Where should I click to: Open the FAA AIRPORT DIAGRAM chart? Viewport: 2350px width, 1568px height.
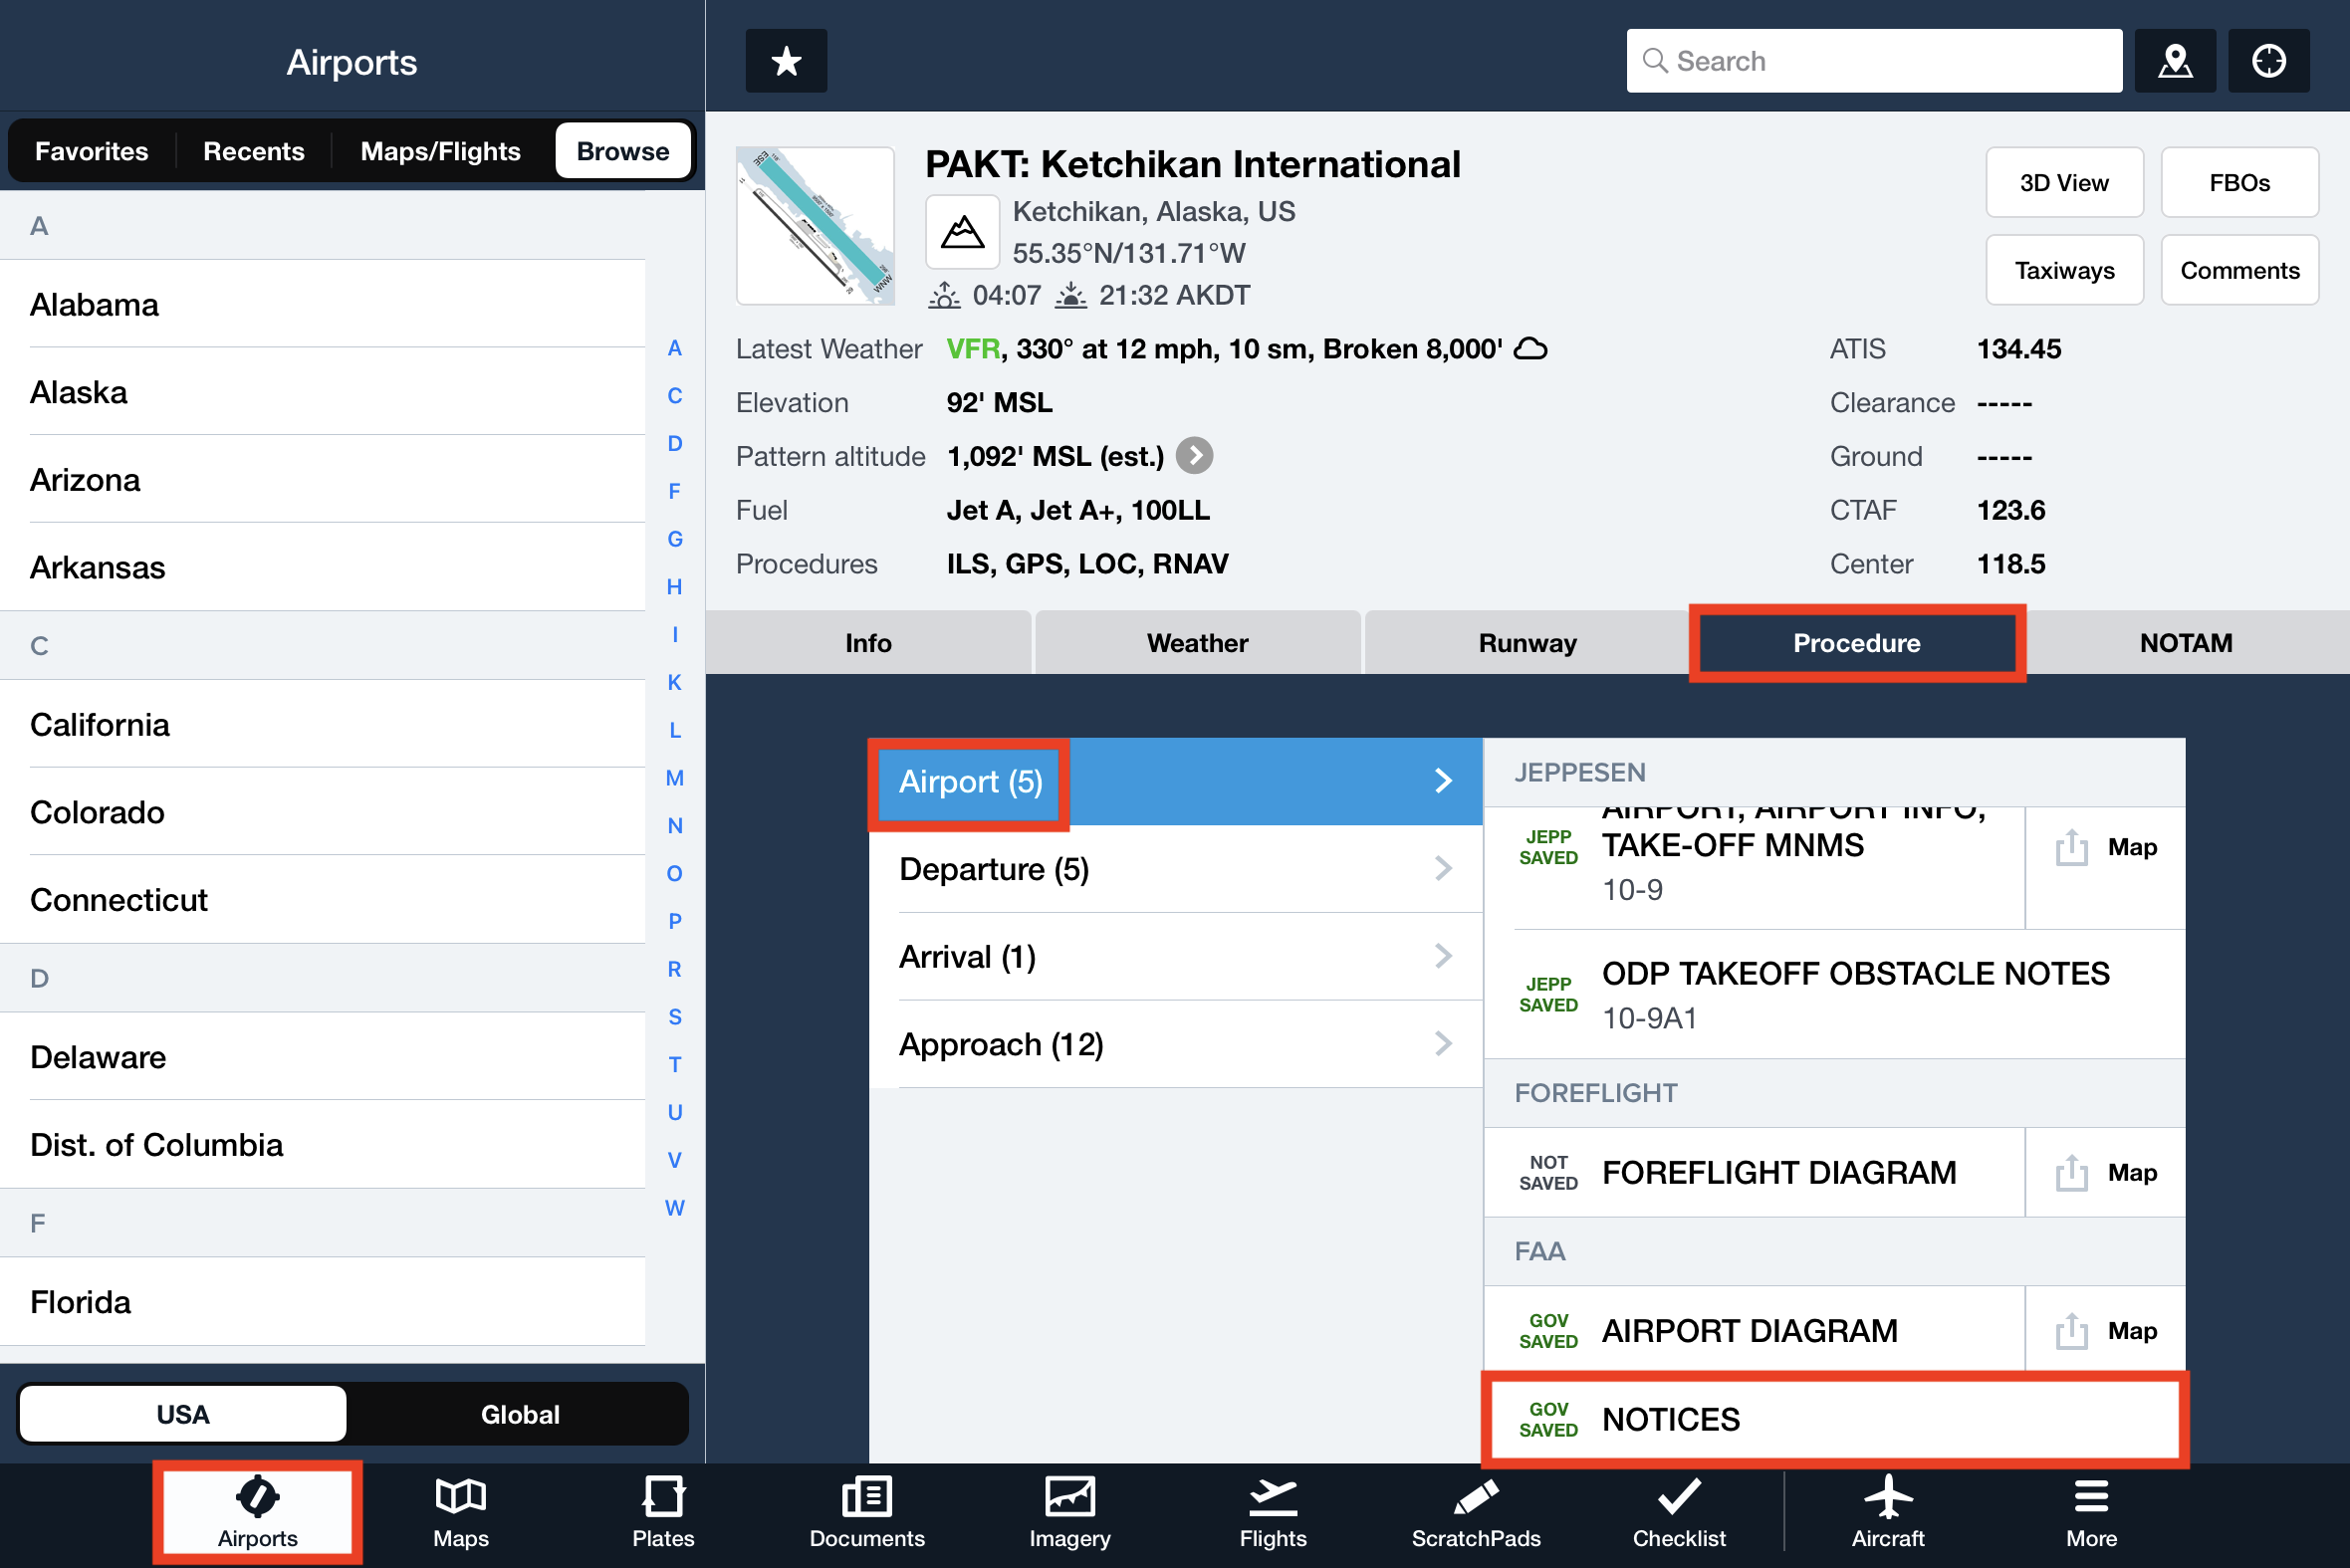pyautogui.click(x=1754, y=1331)
